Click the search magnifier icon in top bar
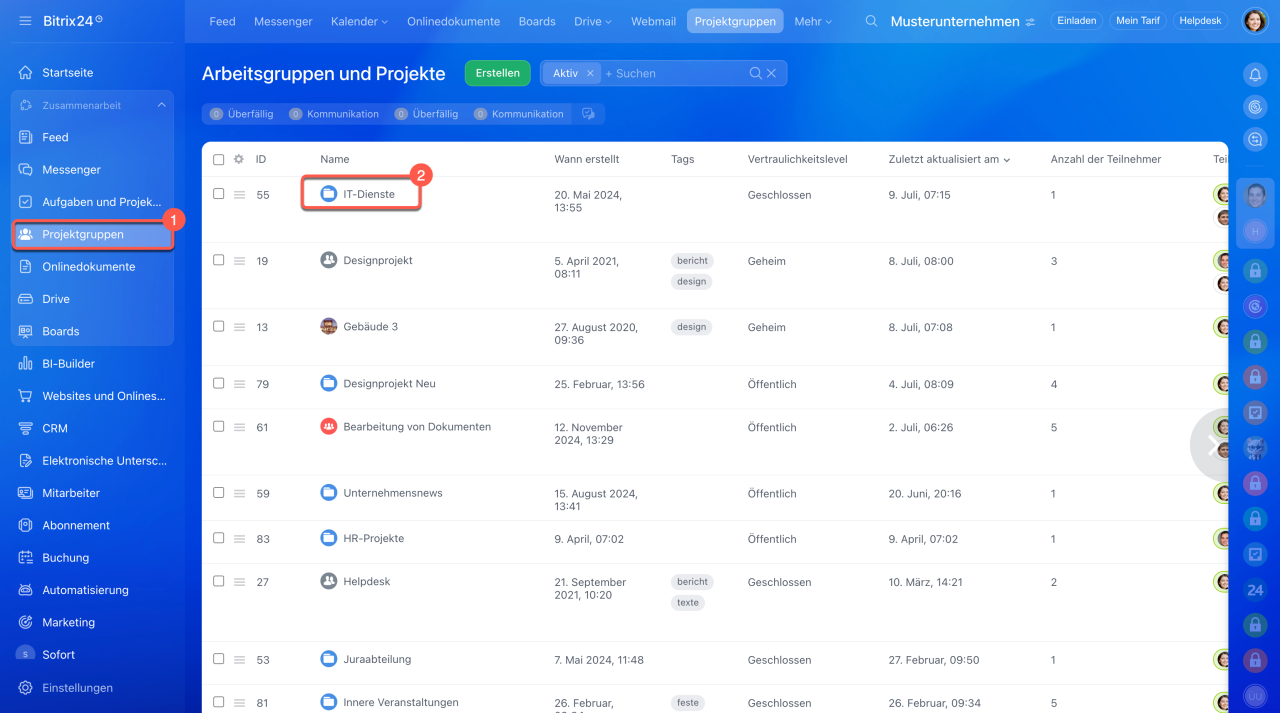The width and height of the screenshot is (1280, 713). [872, 21]
